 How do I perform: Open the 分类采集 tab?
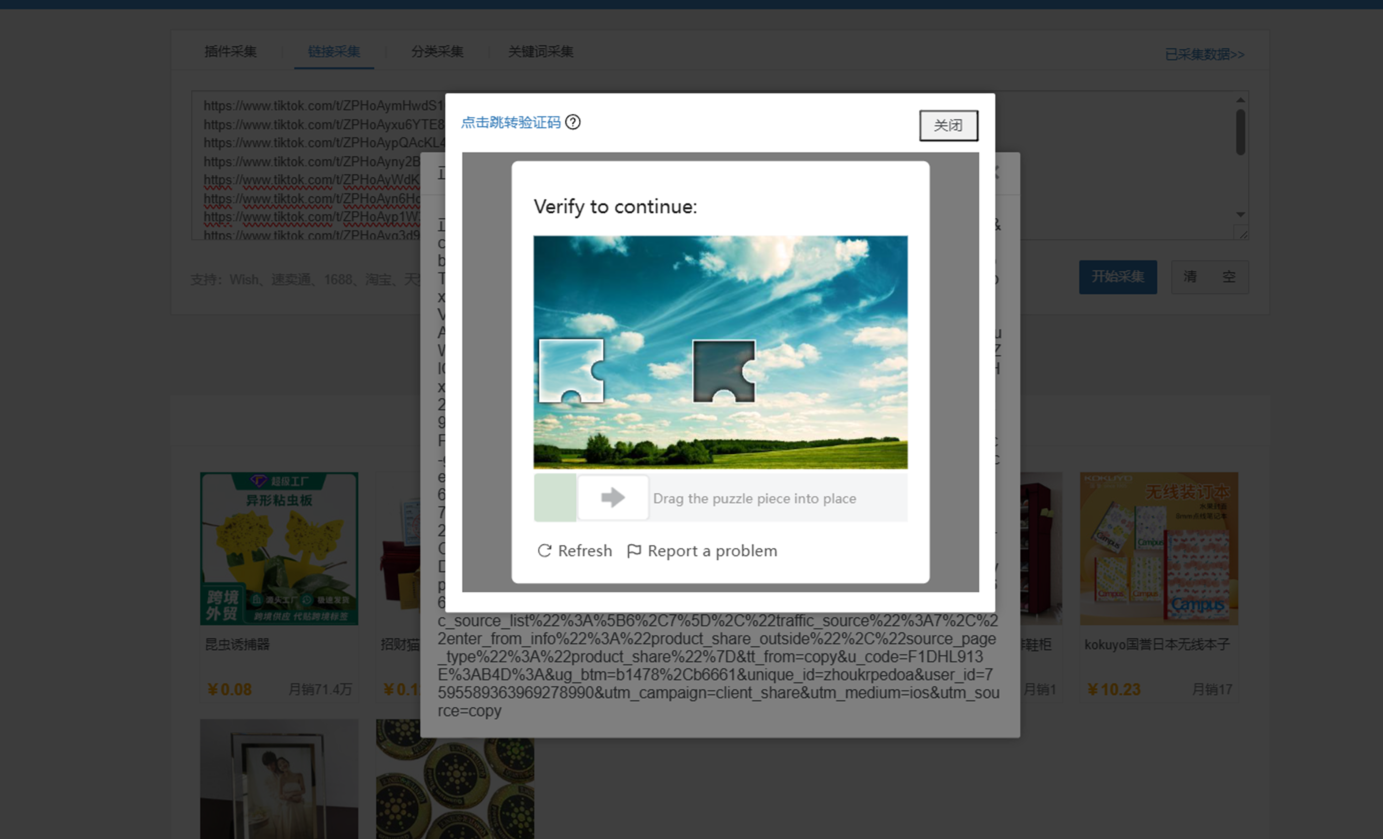click(437, 52)
